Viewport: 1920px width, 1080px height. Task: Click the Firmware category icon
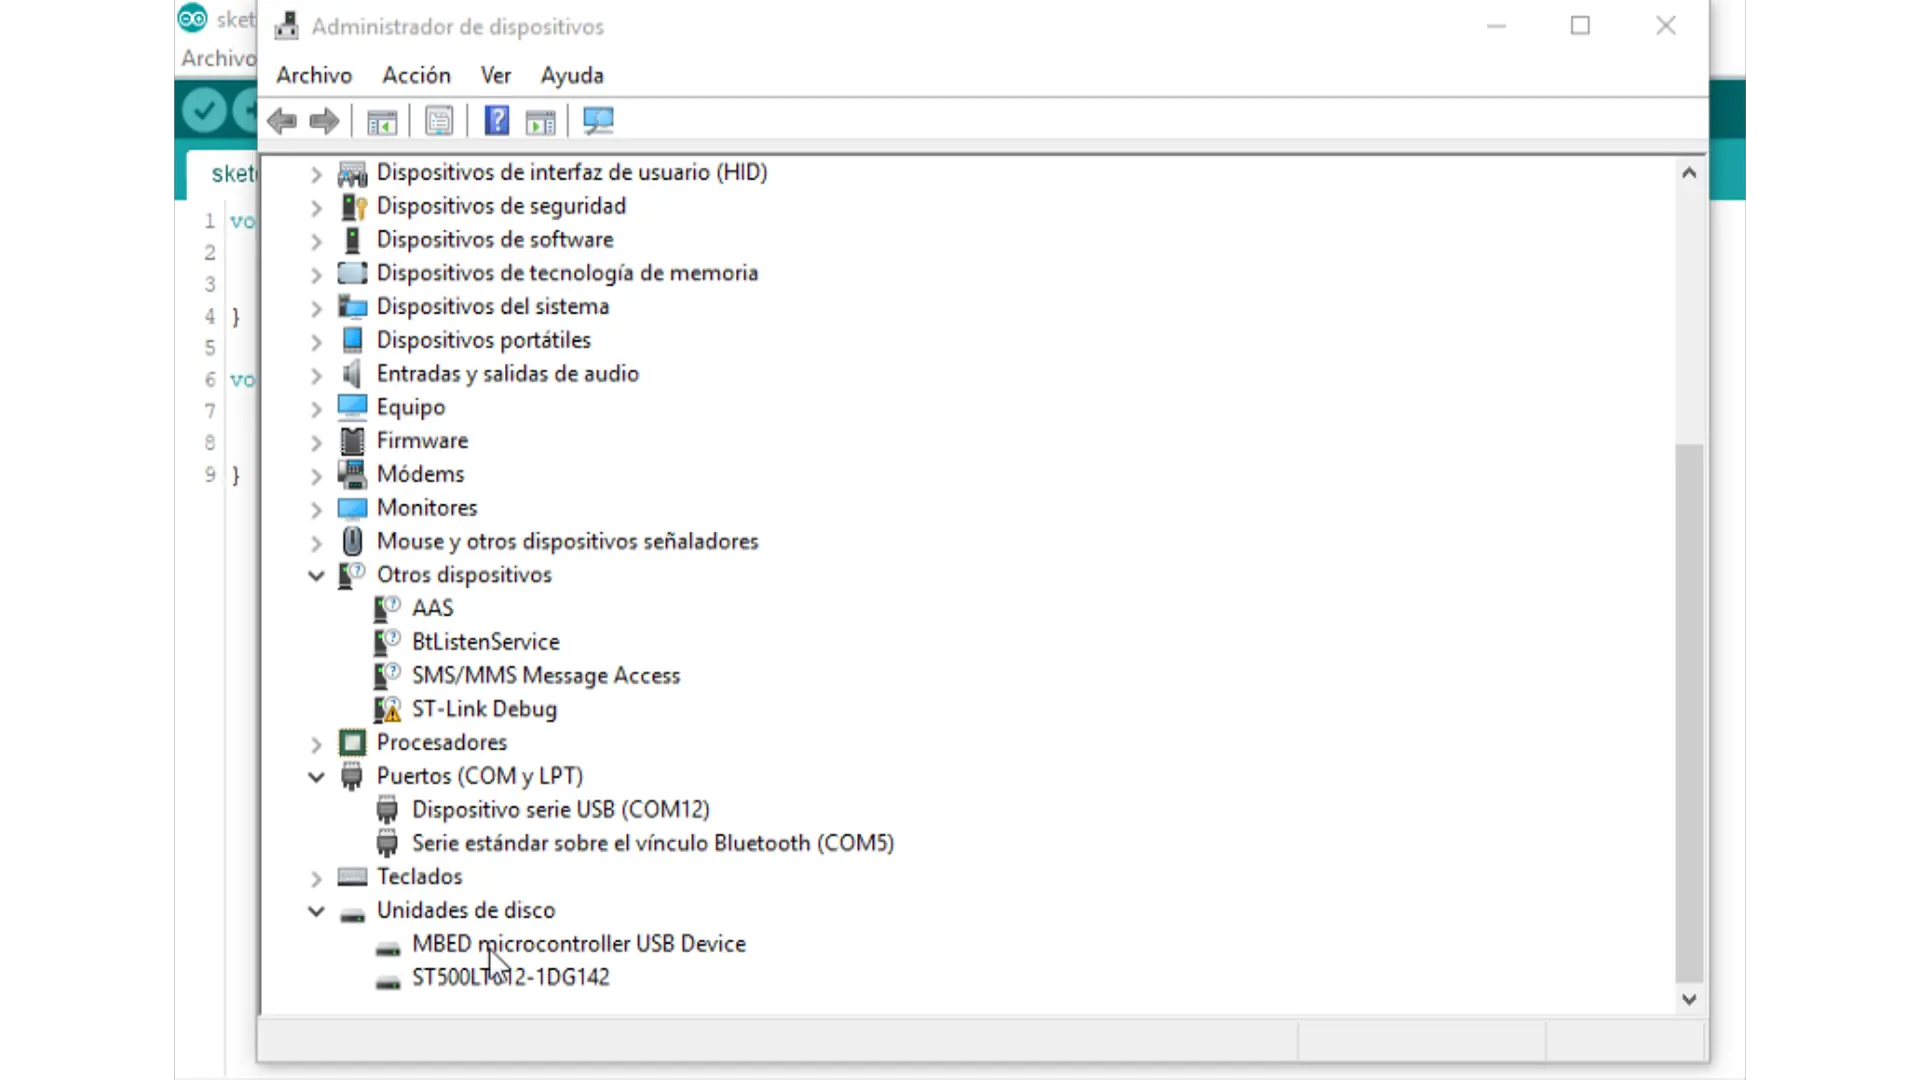point(352,441)
